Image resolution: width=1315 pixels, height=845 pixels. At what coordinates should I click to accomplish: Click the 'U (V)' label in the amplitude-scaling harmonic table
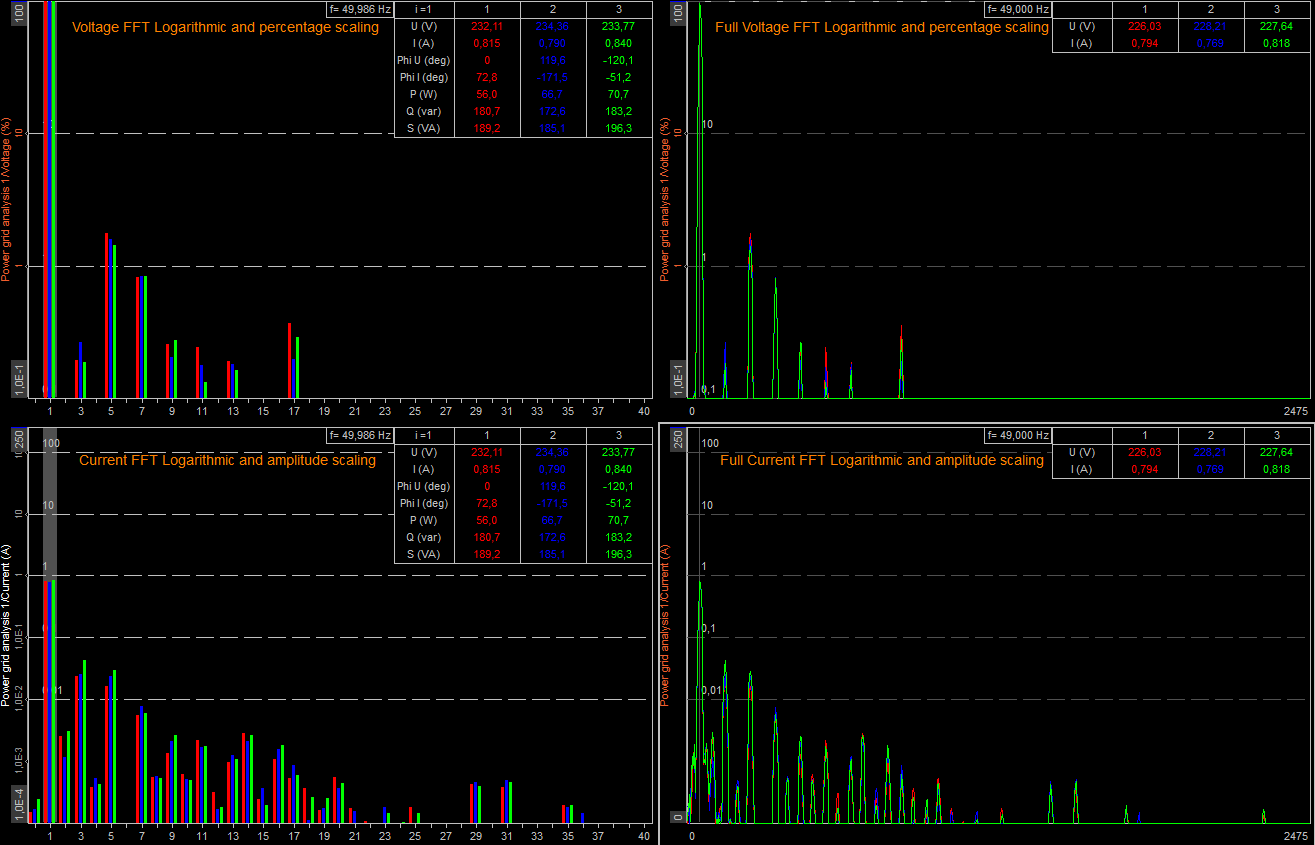(x=424, y=452)
